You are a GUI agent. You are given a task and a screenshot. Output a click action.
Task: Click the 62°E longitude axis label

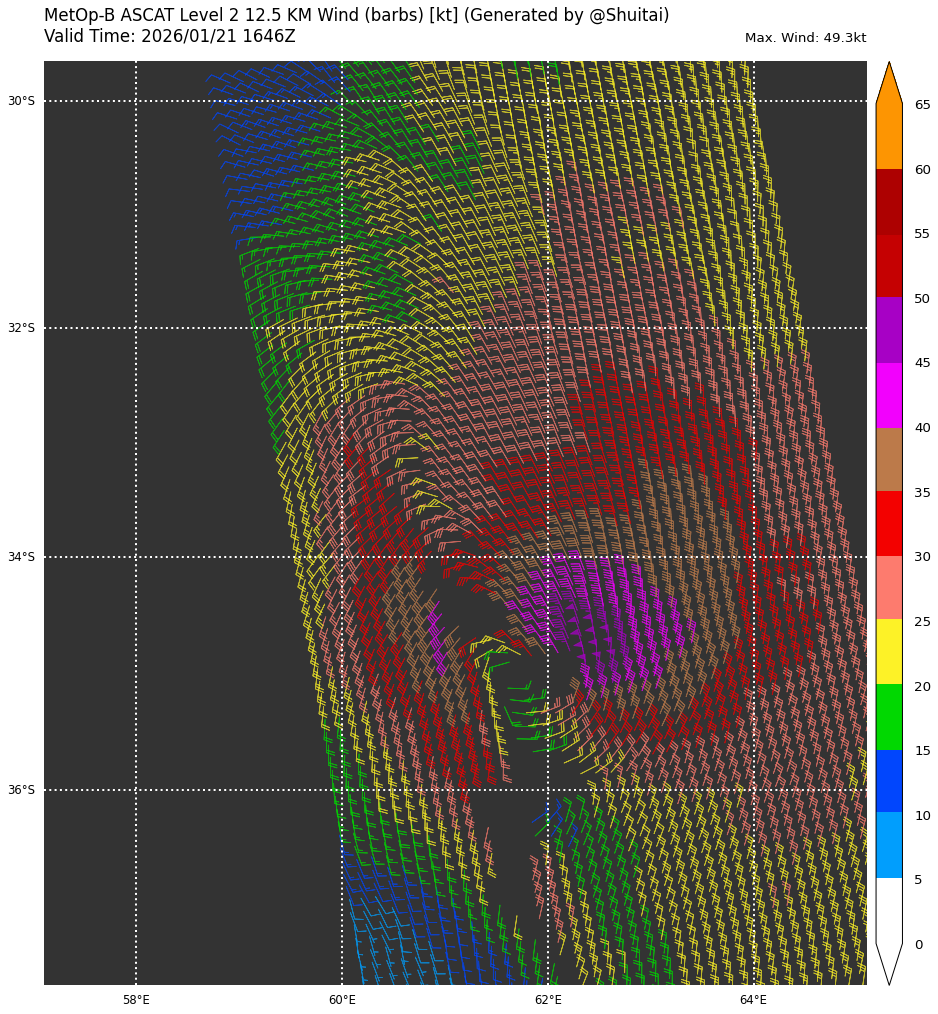548,1000
